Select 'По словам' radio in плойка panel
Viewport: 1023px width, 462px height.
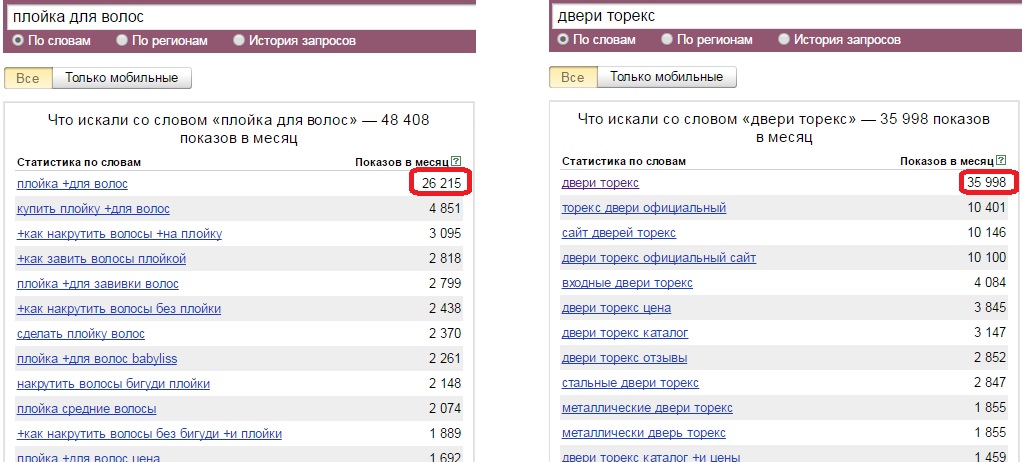18,40
